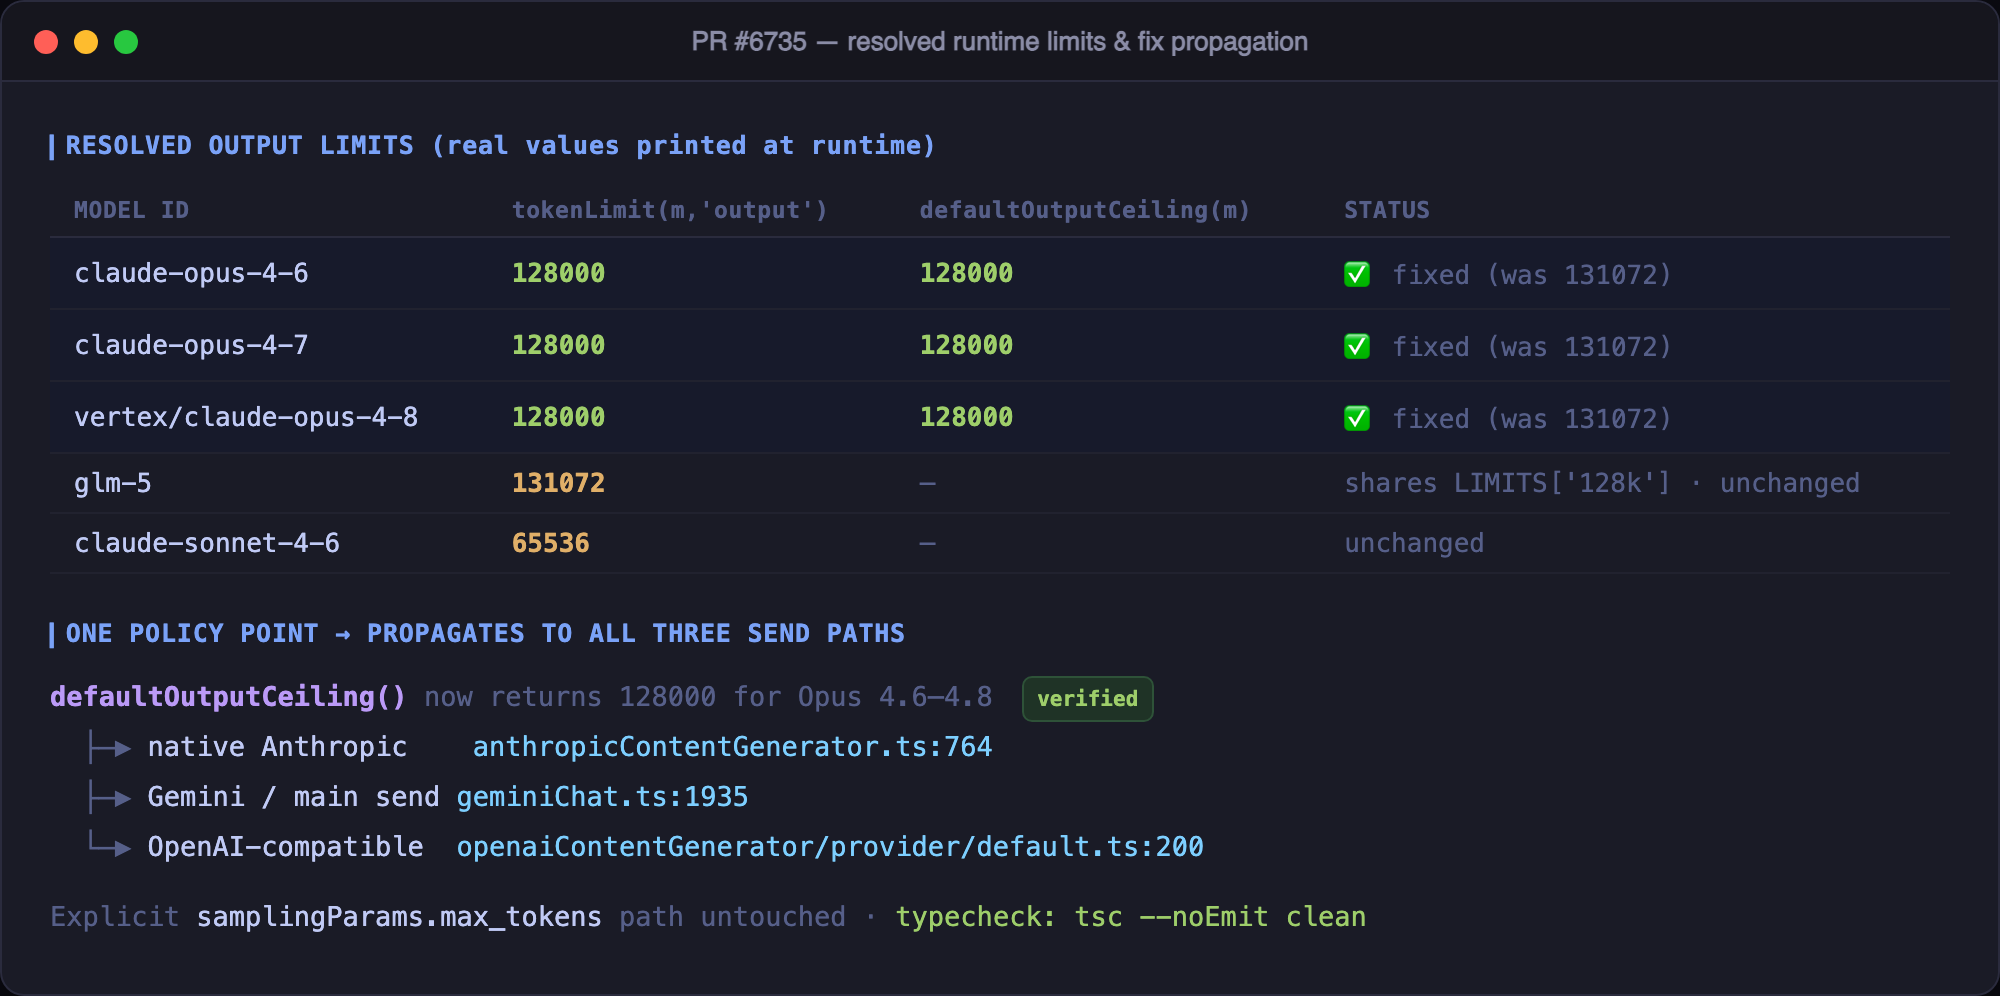Viewport: 2000px width, 996px height.
Task: Click defaultOutputCeiling 128000 in claude-opus-4-6 row
Action: point(966,273)
